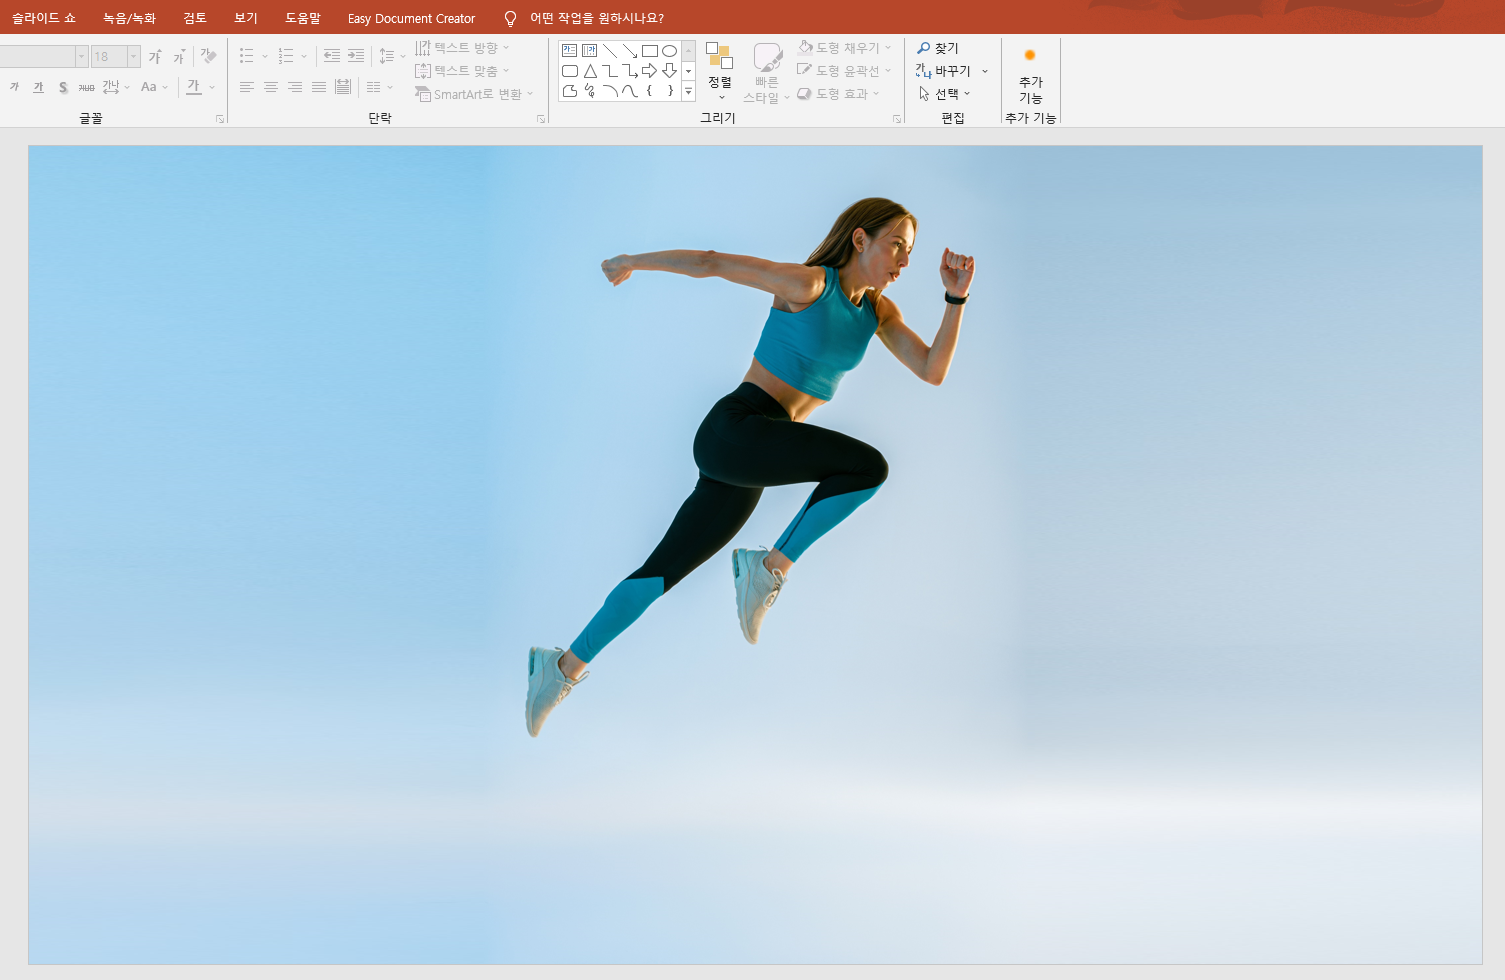This screenshot has height=980, width=1505.
Task: Open 도형 채우기 fill color menu
Action: click(x=845, y=47)
